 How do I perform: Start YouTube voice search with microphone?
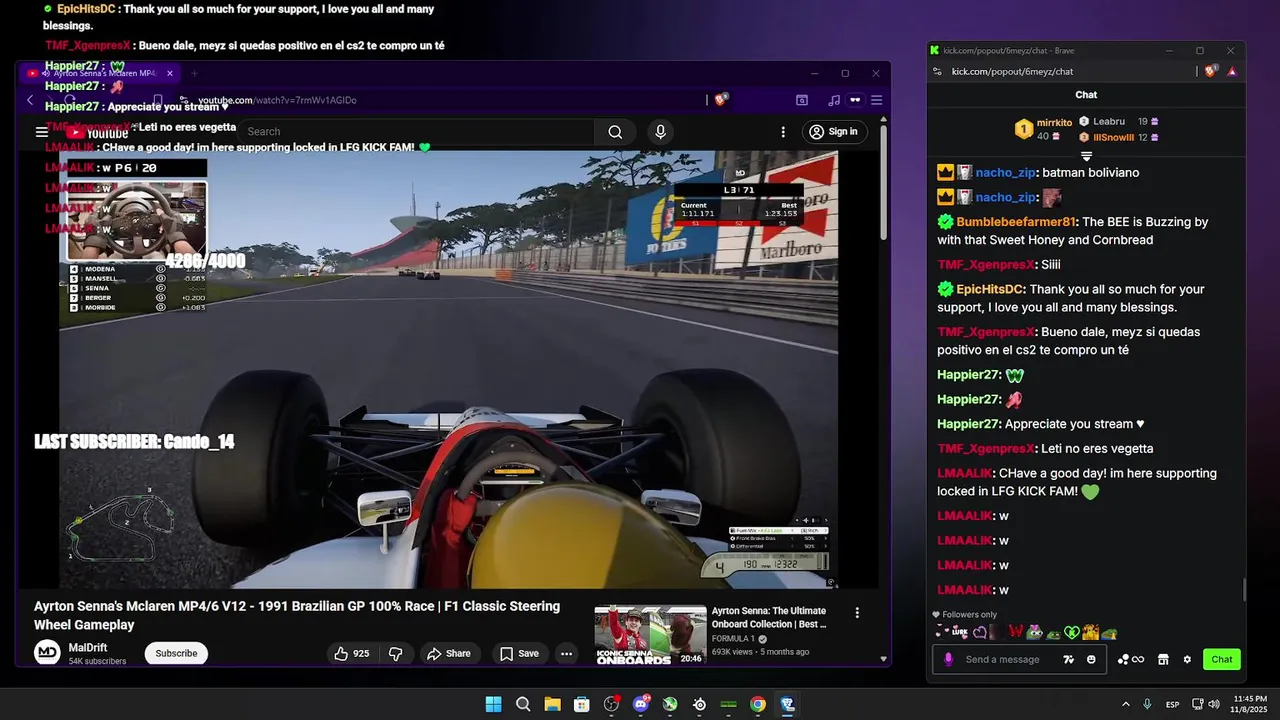[660, 132]
